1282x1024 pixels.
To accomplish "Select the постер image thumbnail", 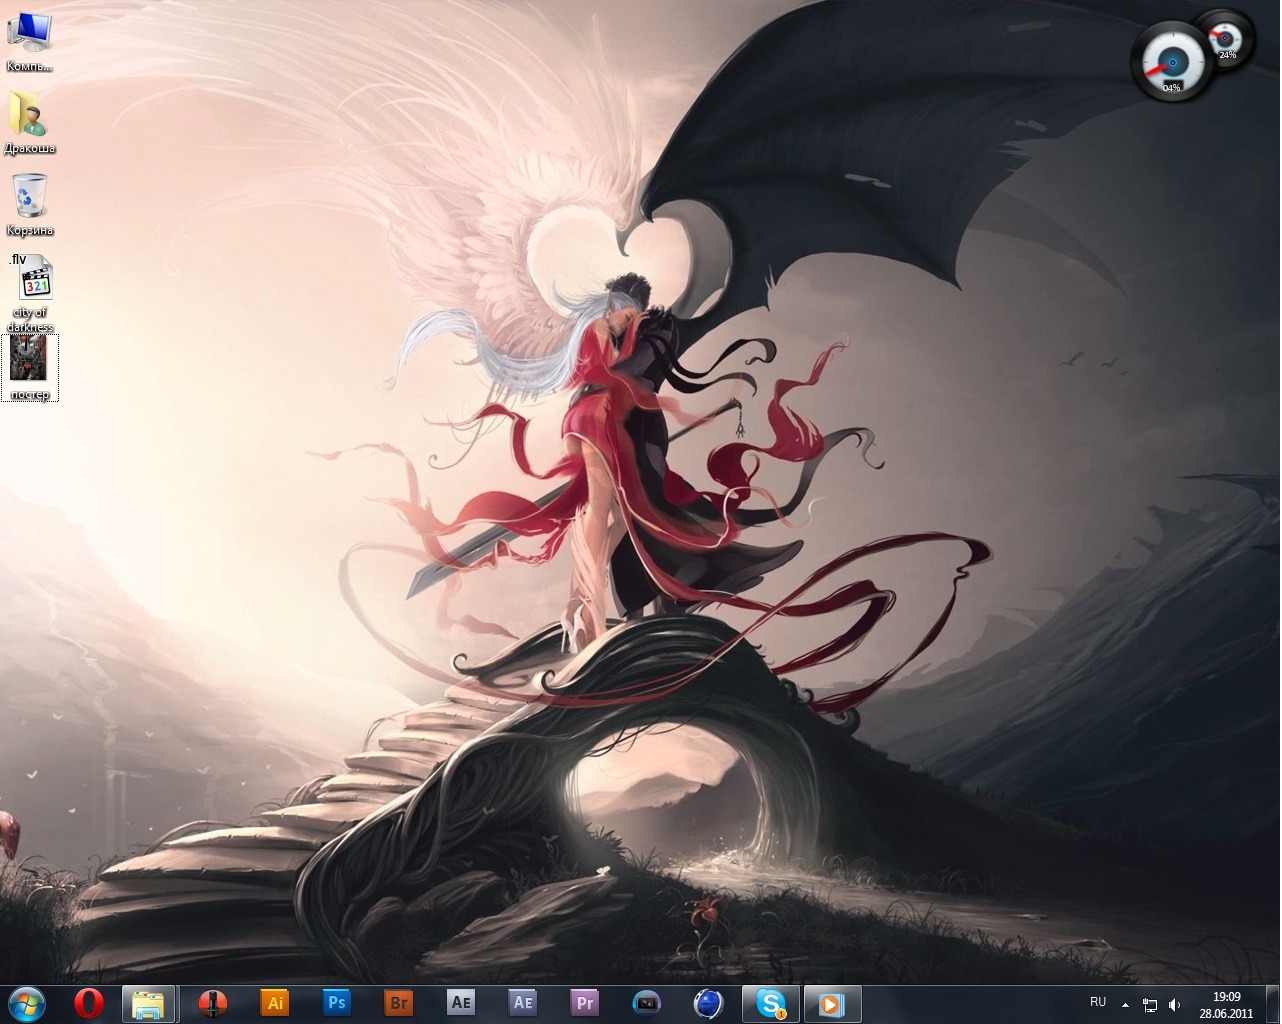I will (29, 367).
